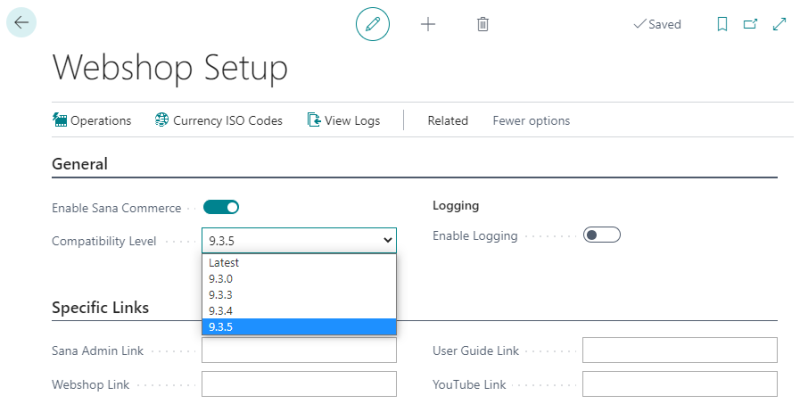The width and height of the screenshot is (800, 404).
Task: Open Currency ISO Codes action
Action: click(218, 120)
